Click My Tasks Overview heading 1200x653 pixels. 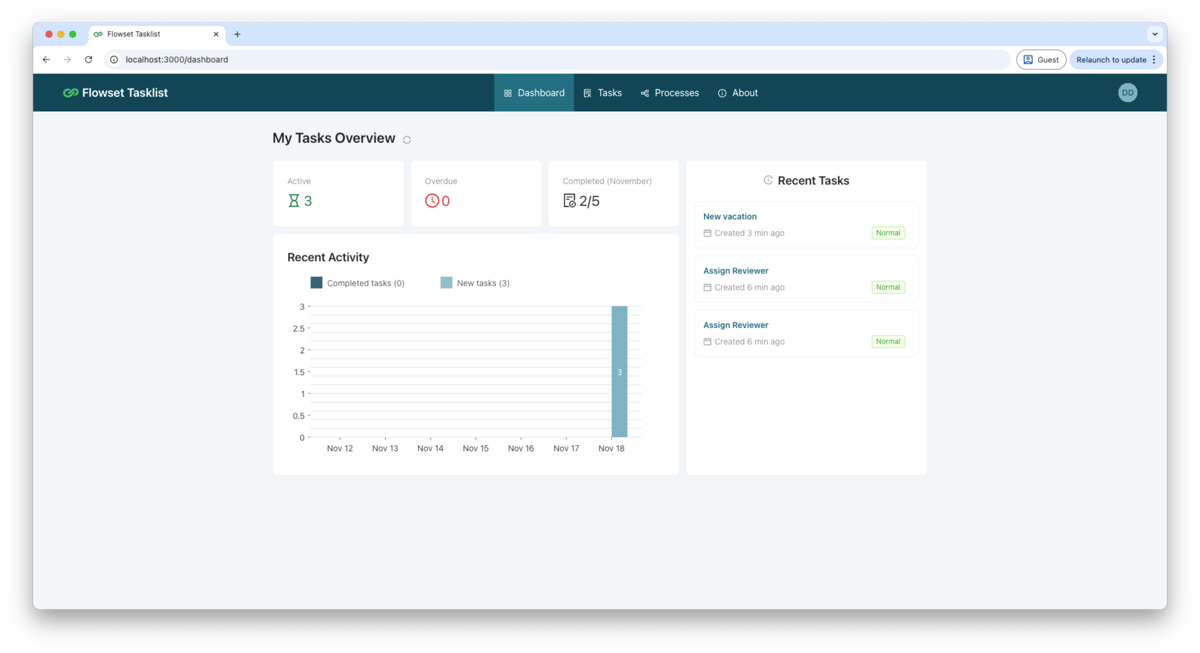[334, 138]
